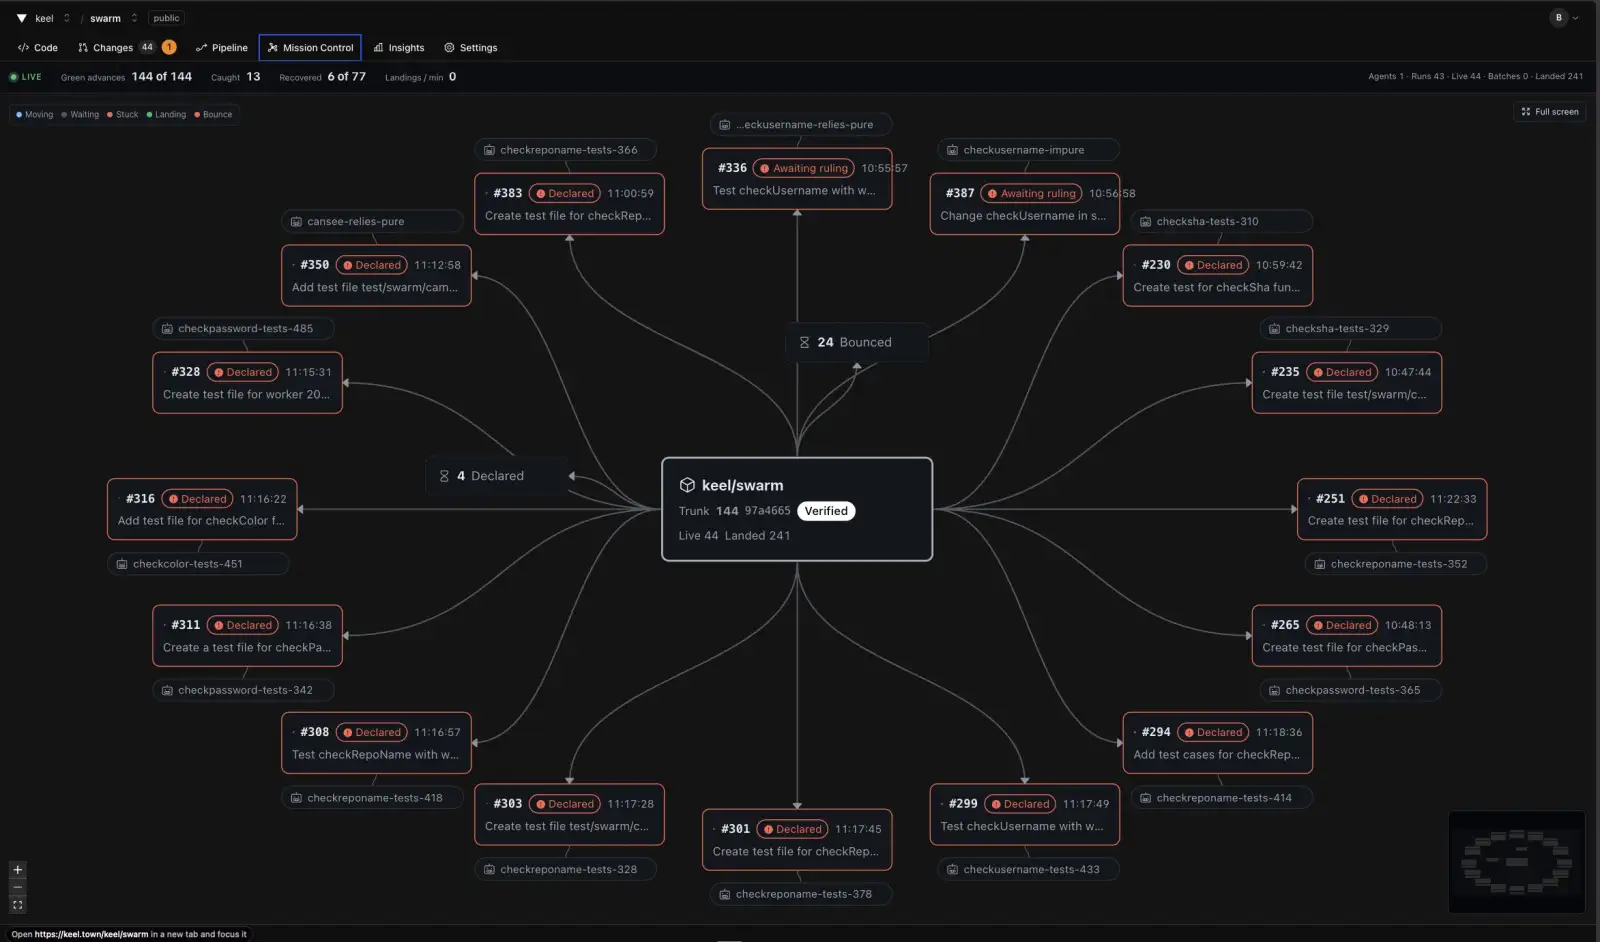The width and height of the screenshot is (1600, 942).
Task: Open the user avatar B menu
Action: (1564, 17)
